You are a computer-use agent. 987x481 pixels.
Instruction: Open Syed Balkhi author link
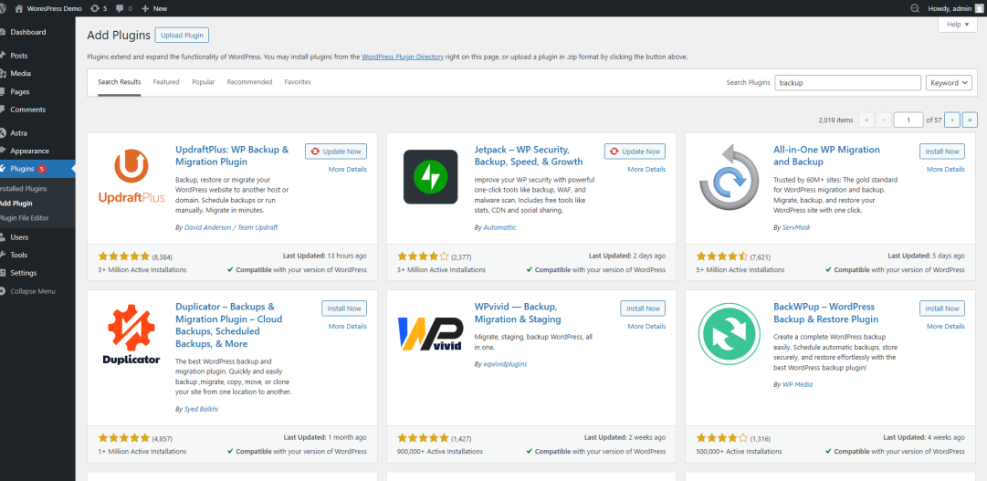click(201, 409)
